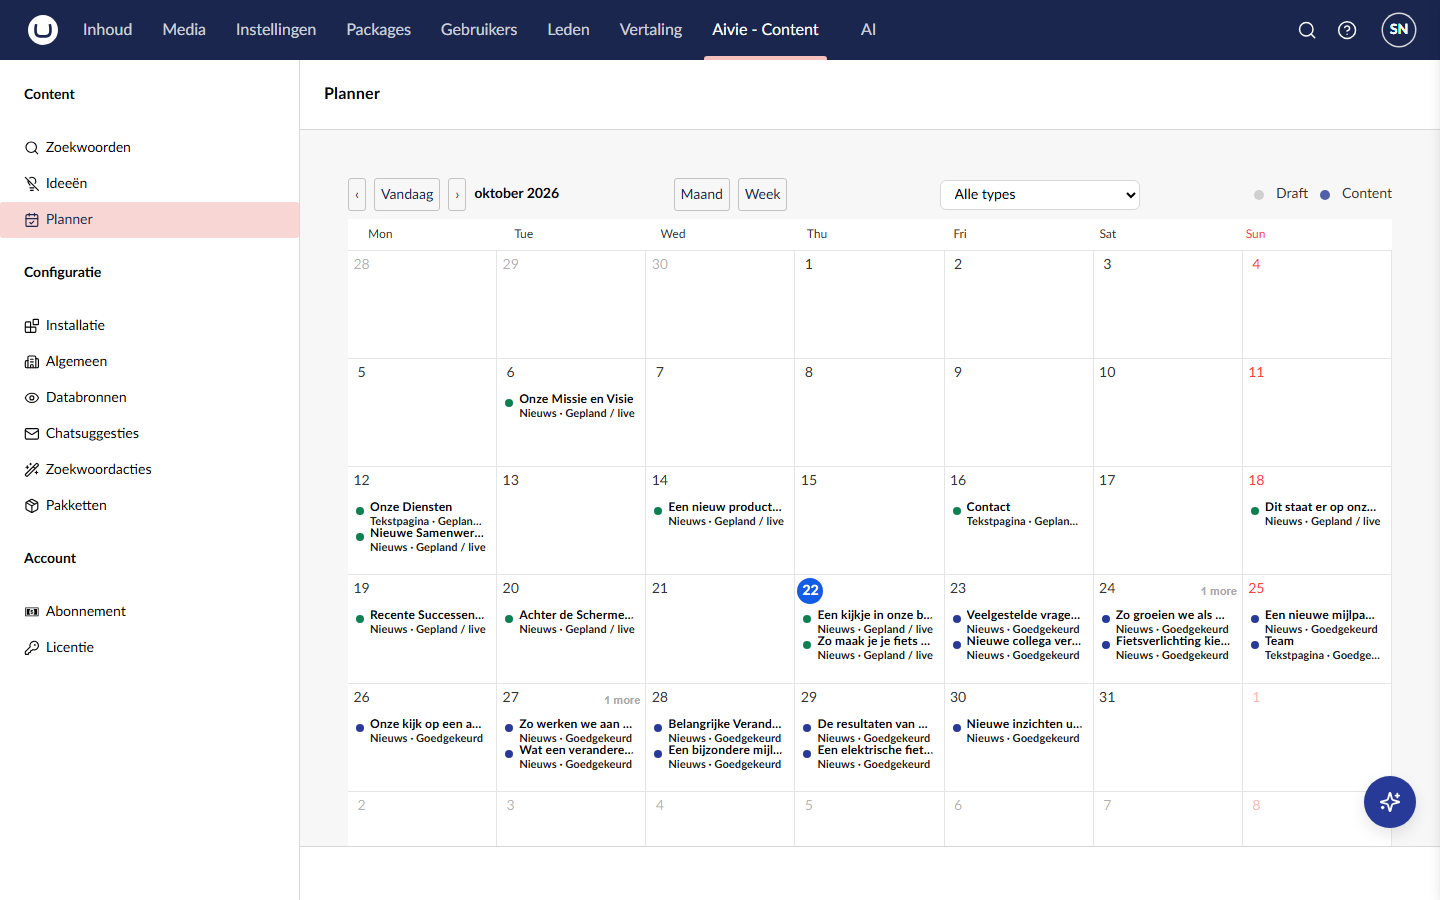The width and height of the screenshot is (1440, 900).
Task: Open the SN user avatar menu
Action: coord(1399,30)
